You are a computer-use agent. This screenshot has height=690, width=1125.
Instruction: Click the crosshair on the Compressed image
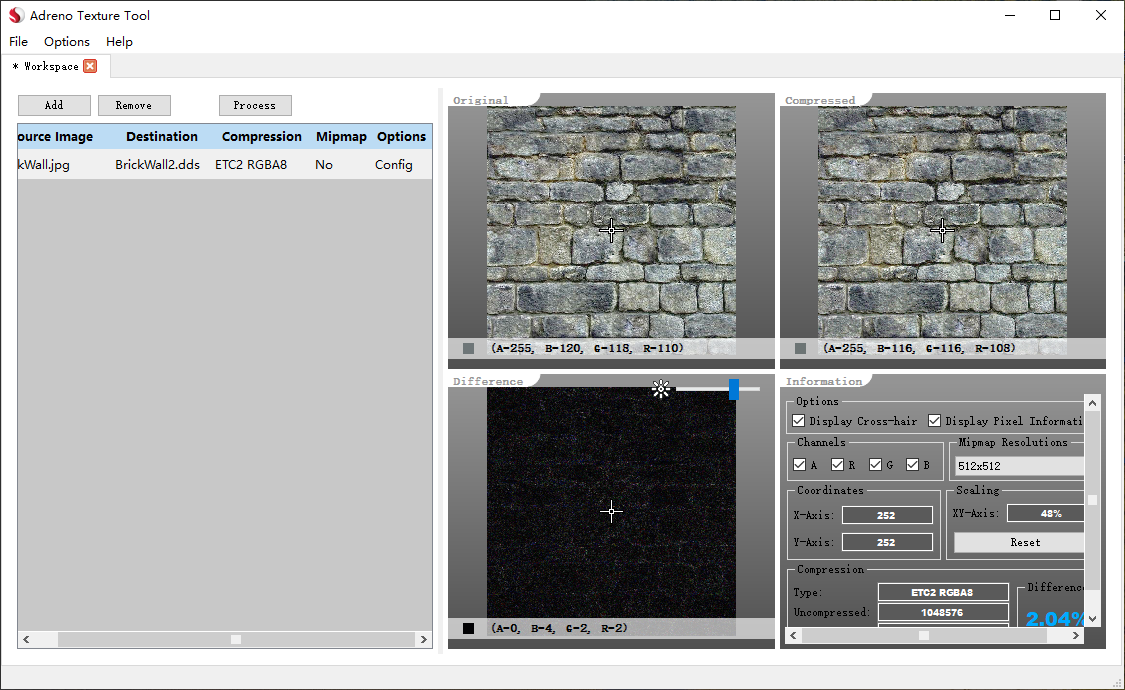(942, 229)
